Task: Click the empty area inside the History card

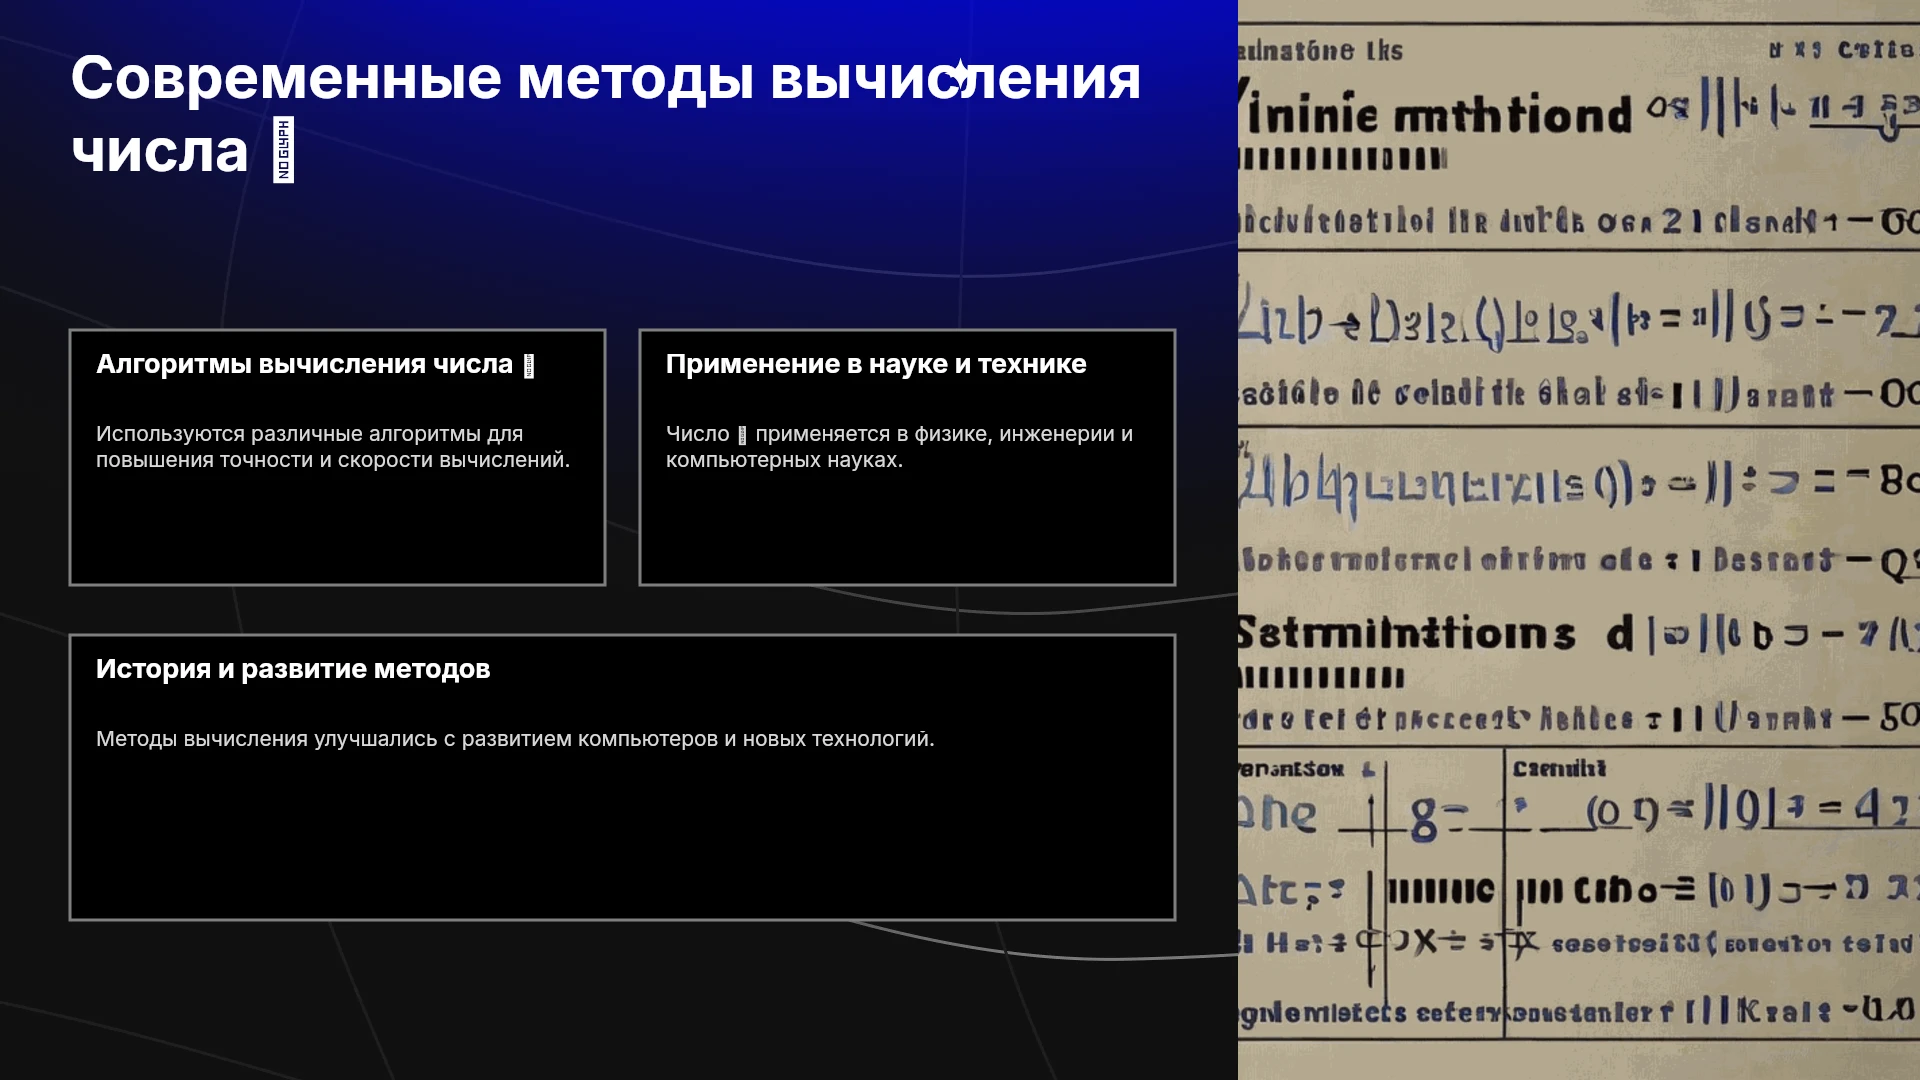Action: point(622,840)
